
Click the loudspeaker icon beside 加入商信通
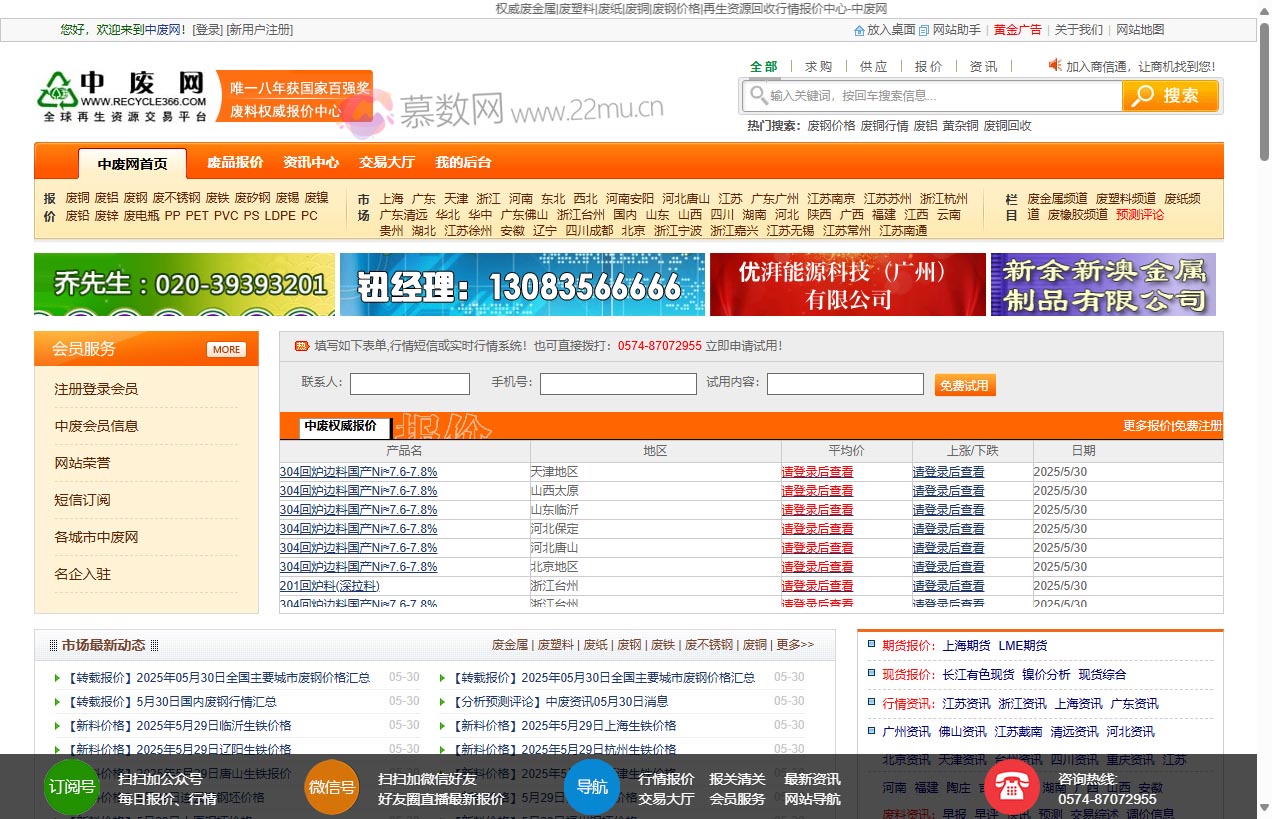click(x=1055, y=66)
